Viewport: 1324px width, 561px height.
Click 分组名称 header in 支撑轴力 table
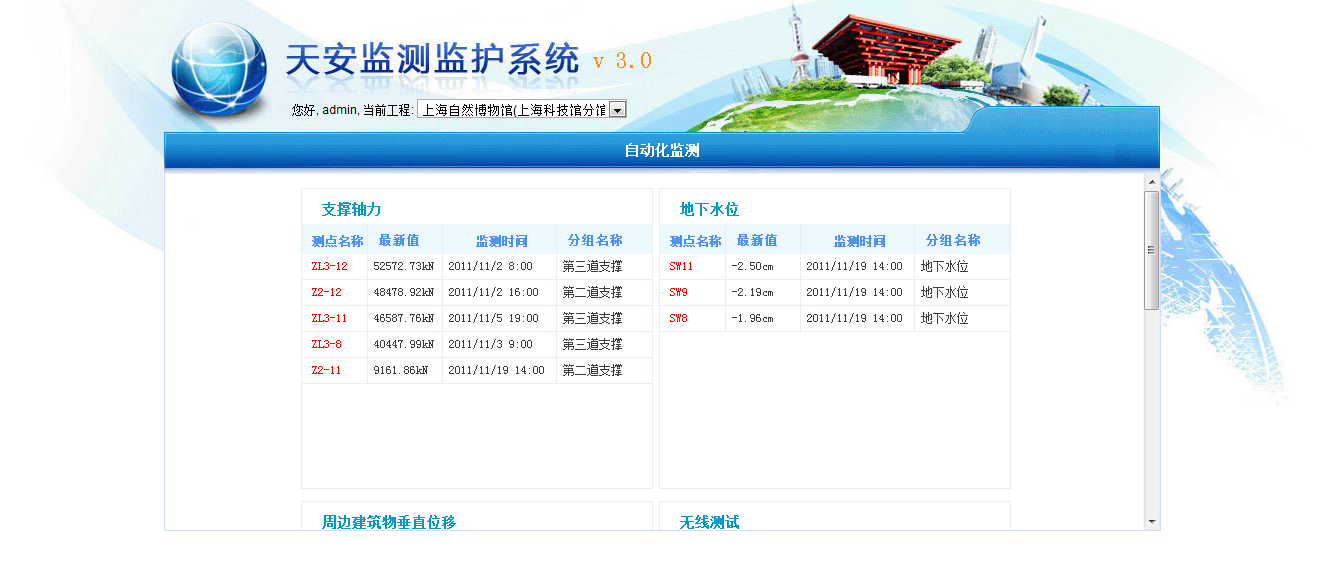(x=595, y=240)
